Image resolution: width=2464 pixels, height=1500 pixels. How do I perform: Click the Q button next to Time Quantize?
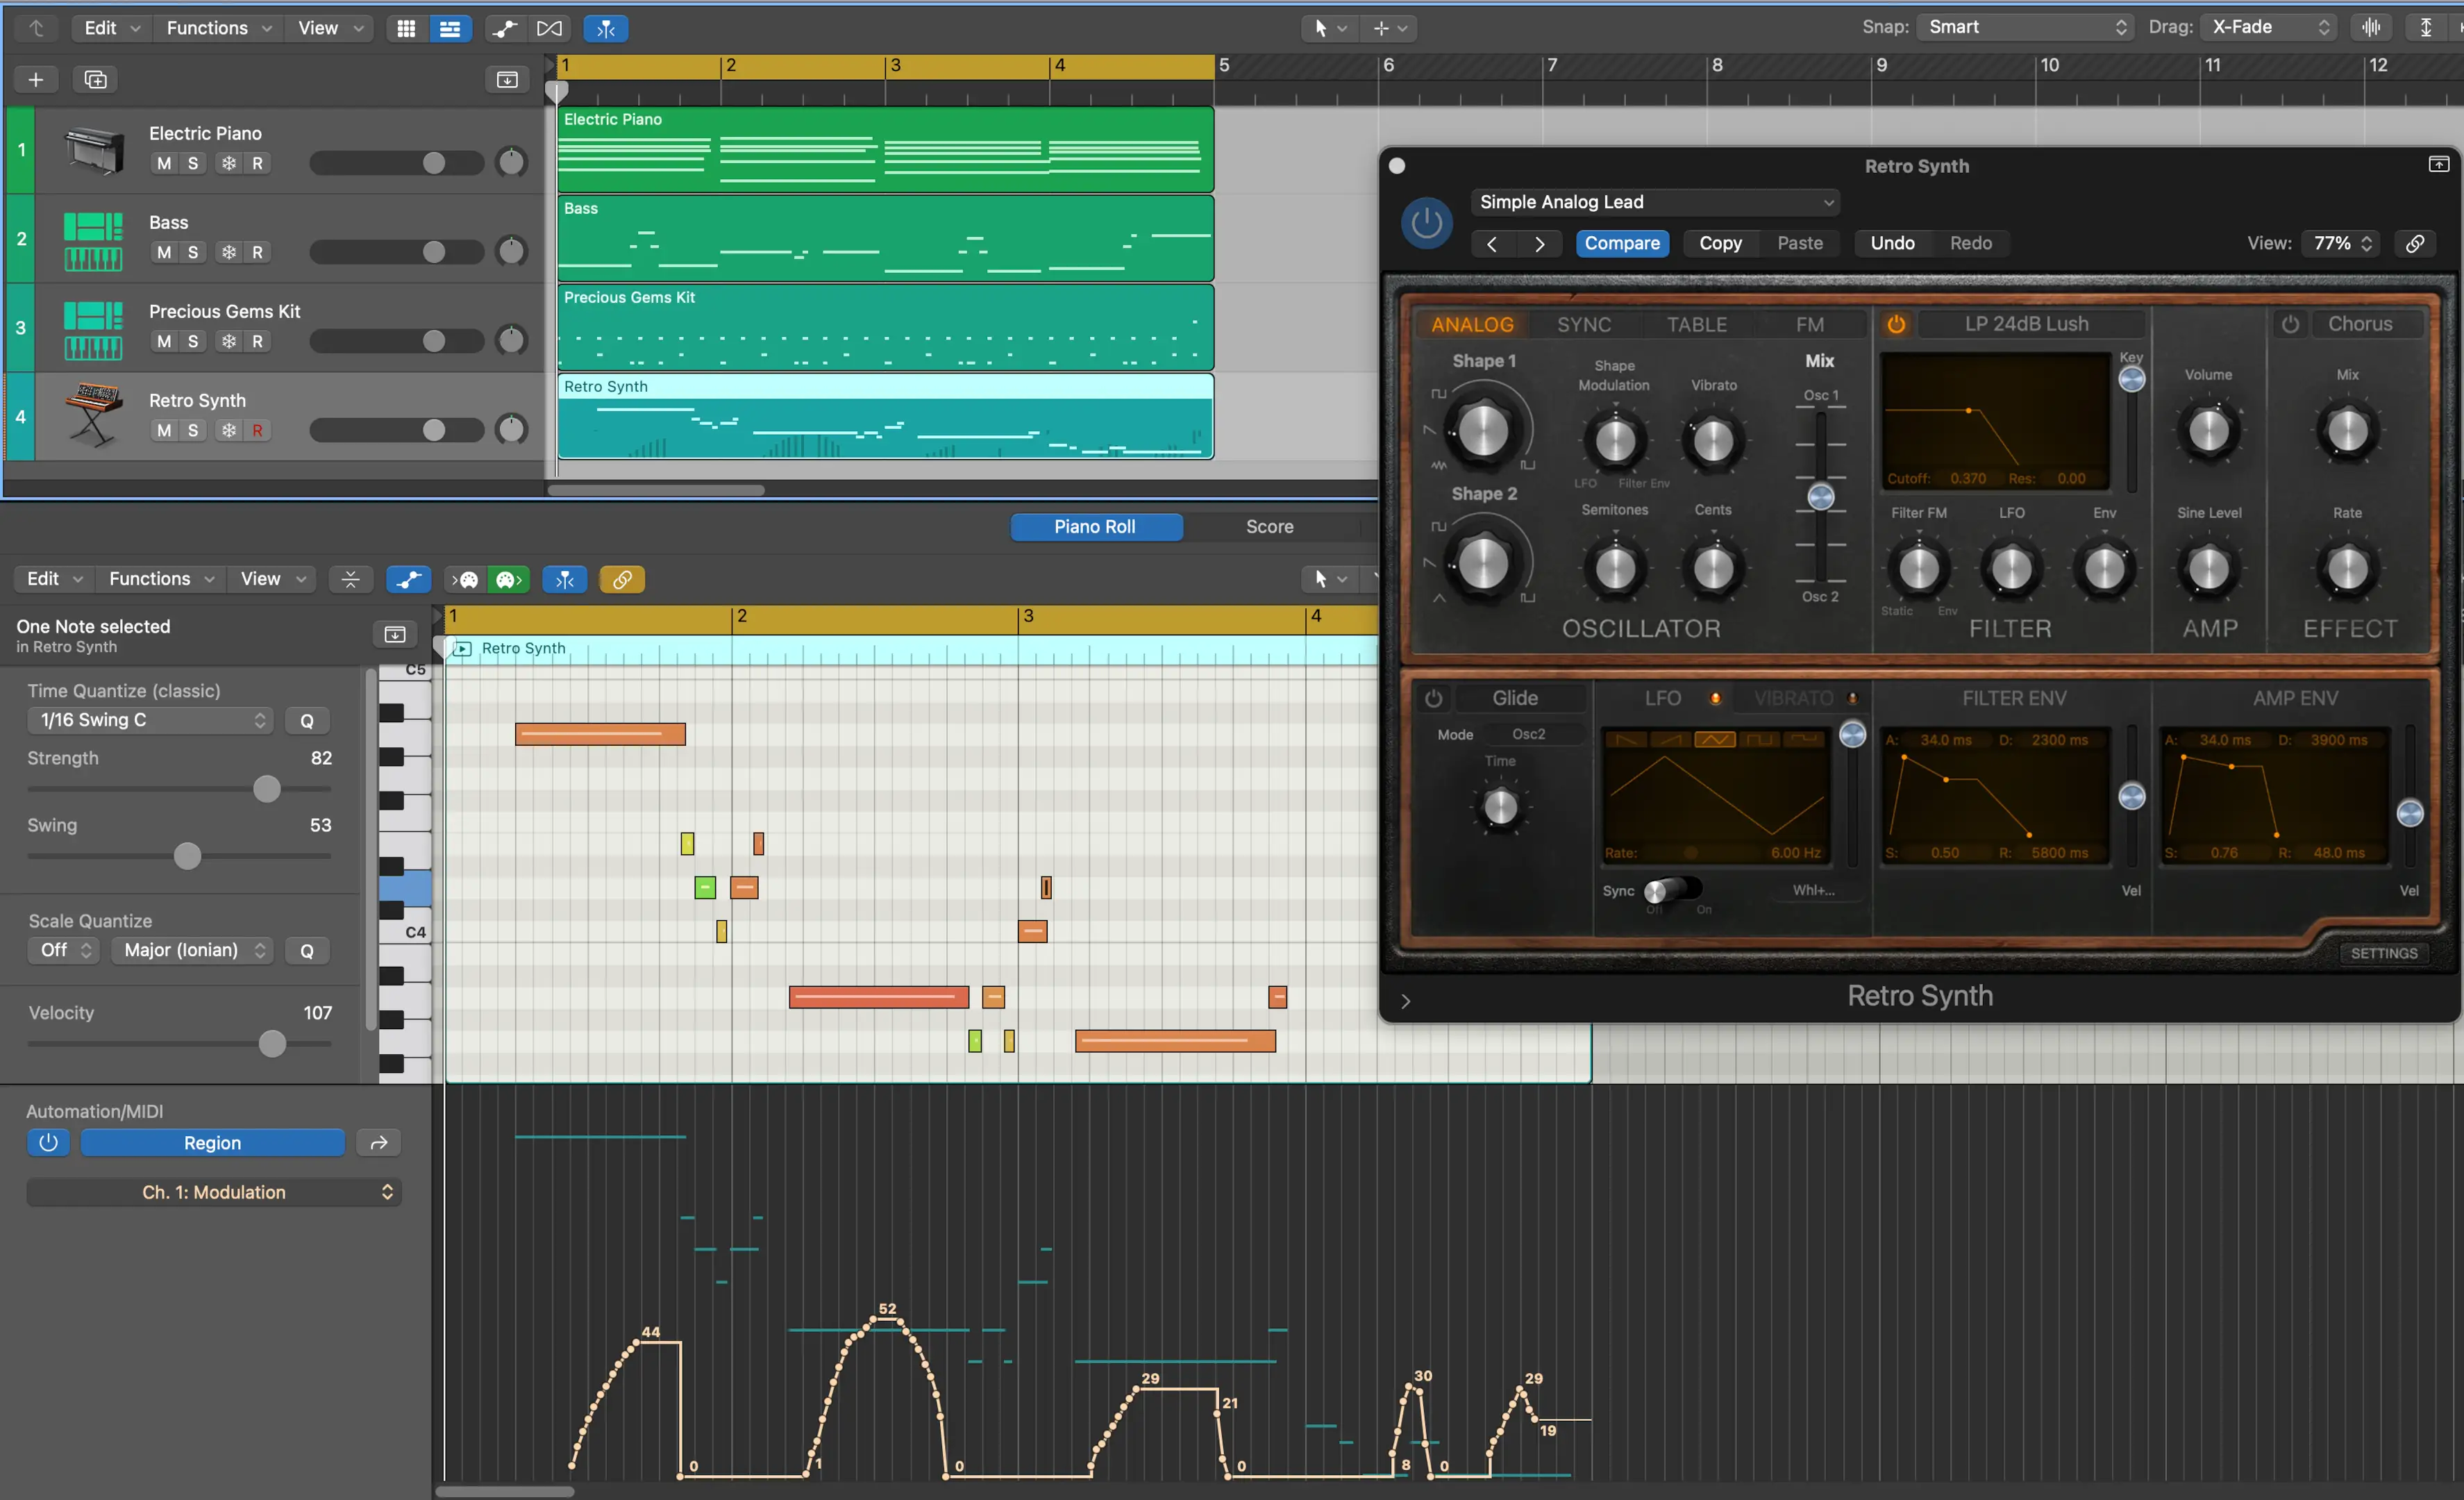[307, 720]
